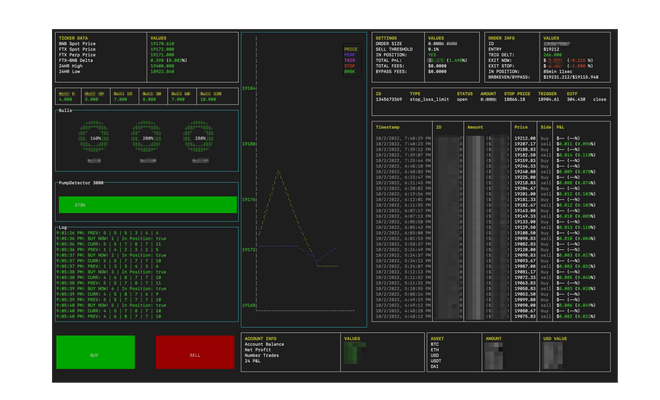
Task: Click open order ID 1345673369
Action: pos(389,99)
